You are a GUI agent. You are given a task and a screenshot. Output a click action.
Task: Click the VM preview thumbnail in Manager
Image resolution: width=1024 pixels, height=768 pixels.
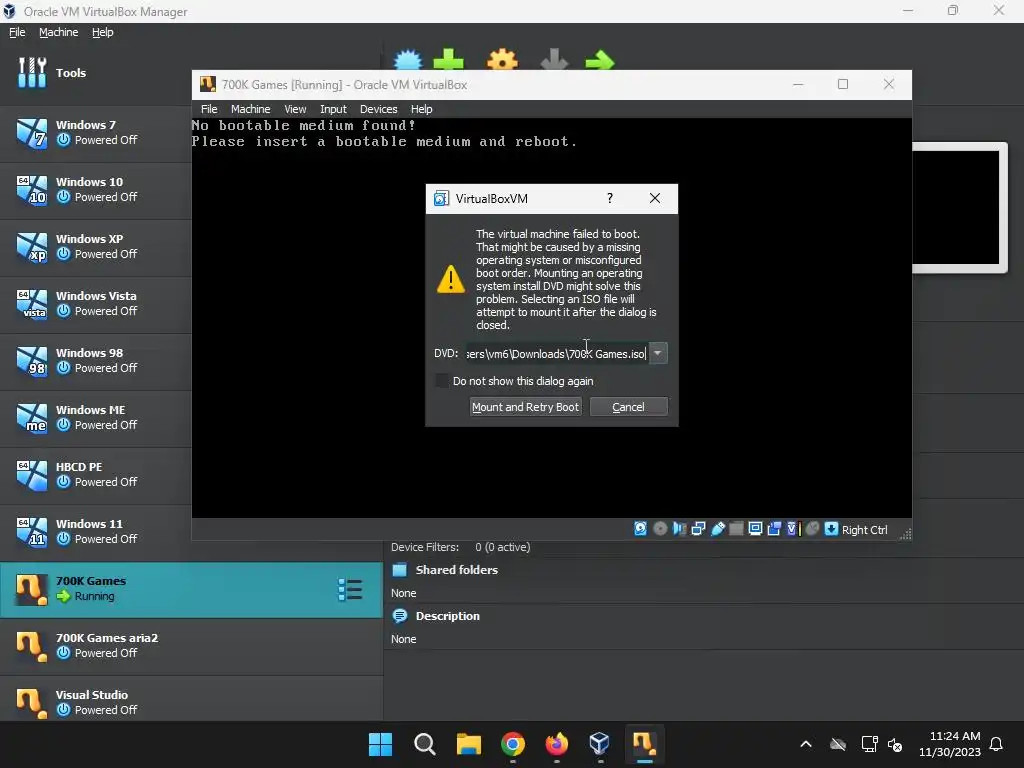[959, 208]
